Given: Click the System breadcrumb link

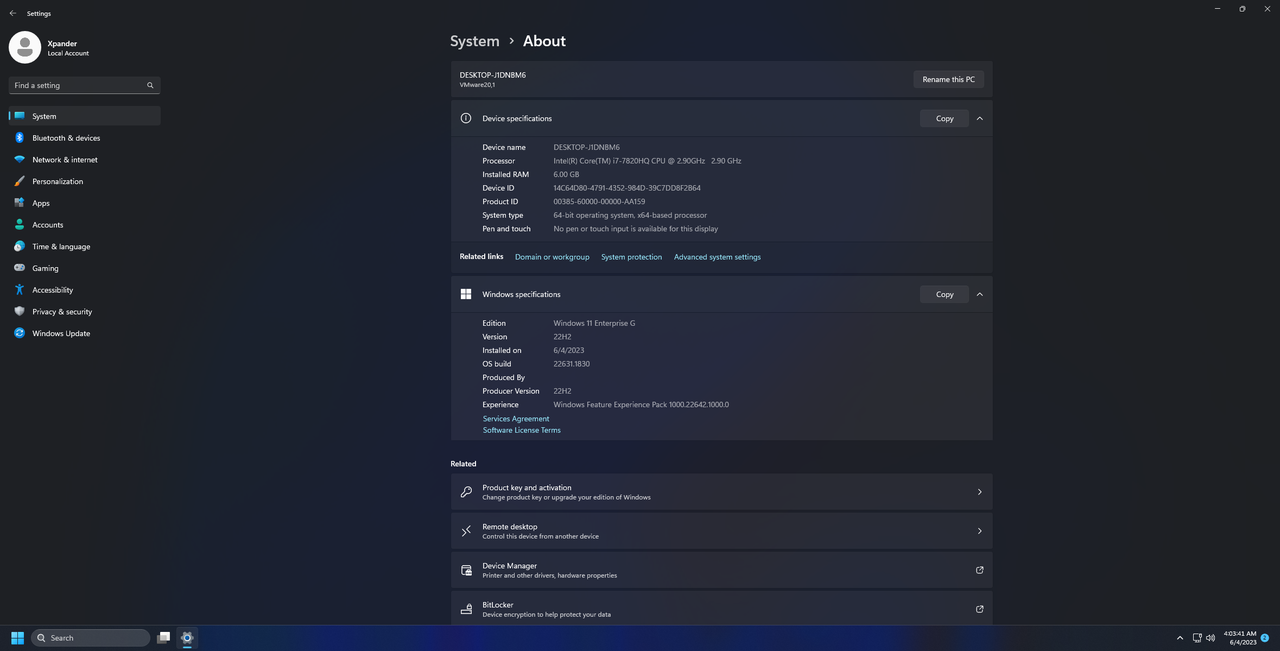Looking at the screenshot, I should pyautogui.click(x=474, y=41).
